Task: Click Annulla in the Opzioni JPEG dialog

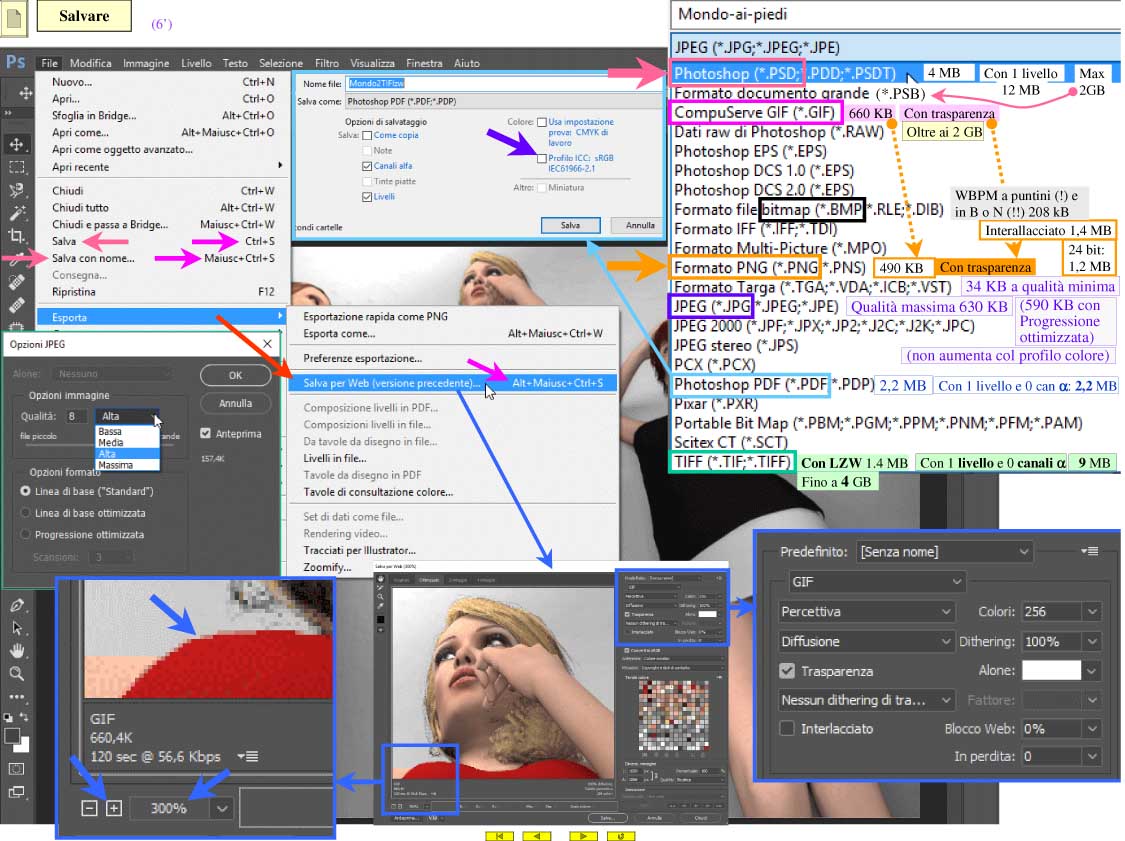Action: pyautogui.click(x=235, y=403)
